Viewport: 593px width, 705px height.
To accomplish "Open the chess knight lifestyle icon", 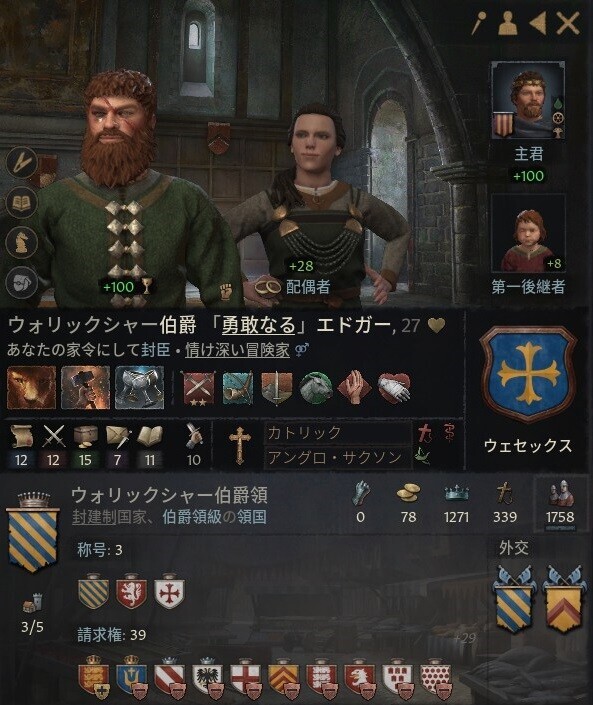I will 21,243.
